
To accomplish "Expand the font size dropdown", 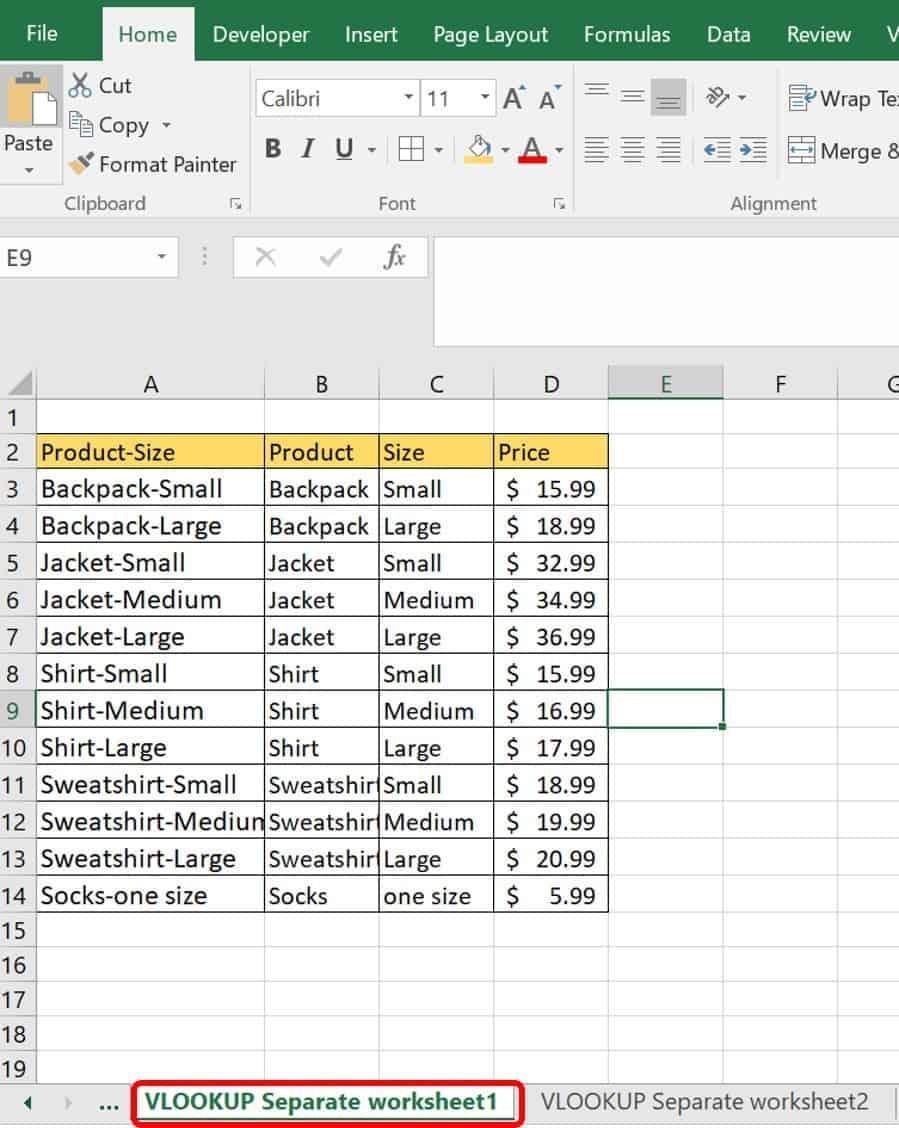I will coord(485,98).
